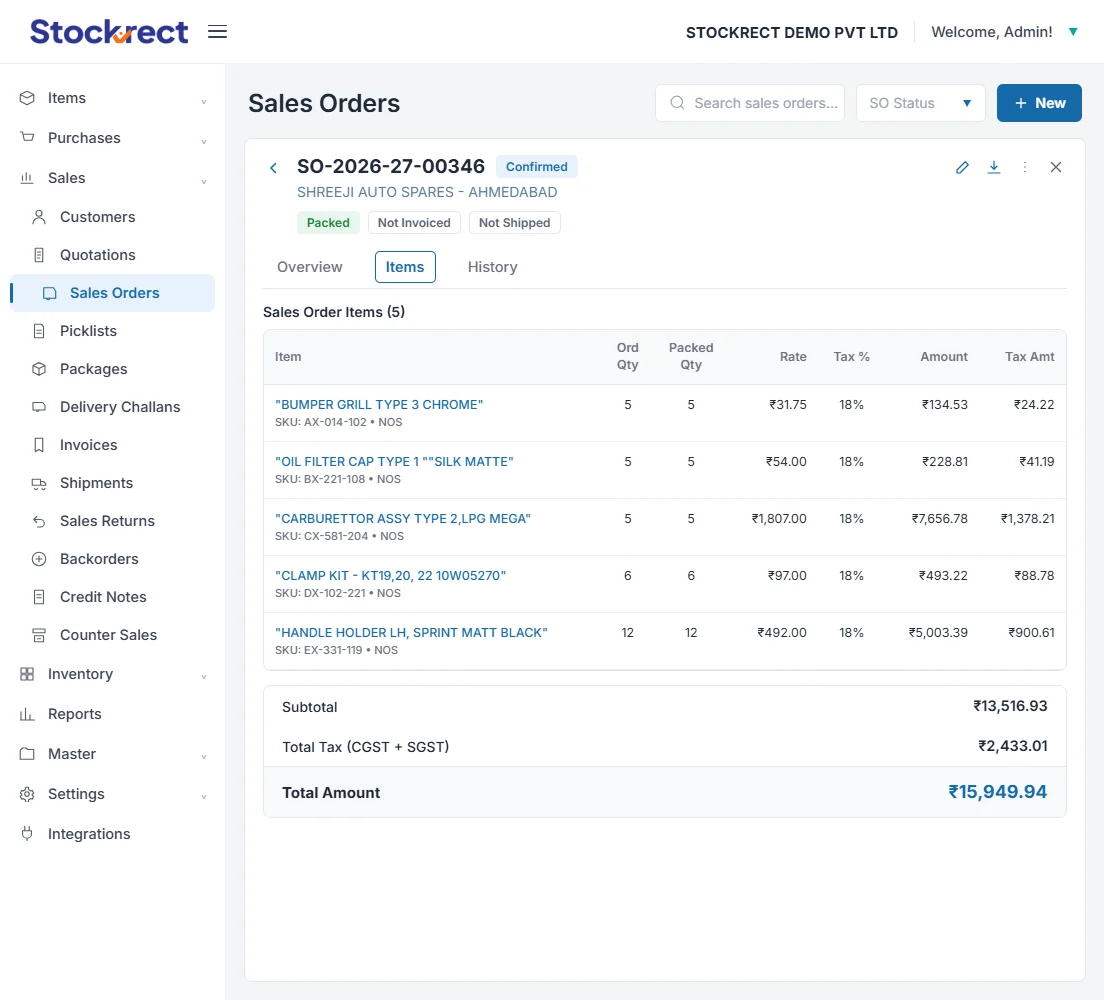Click the search magnifier icon
The image size is (1104, 1000).
(677, 103)
